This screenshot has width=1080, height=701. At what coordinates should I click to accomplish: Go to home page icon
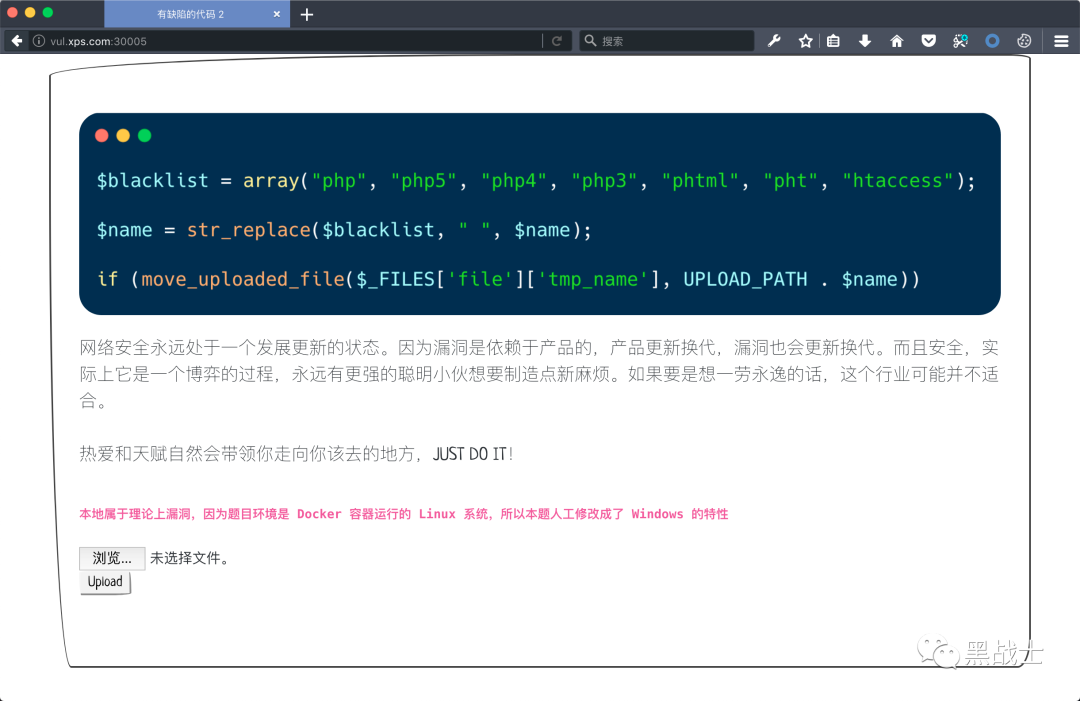pos(897,41)
